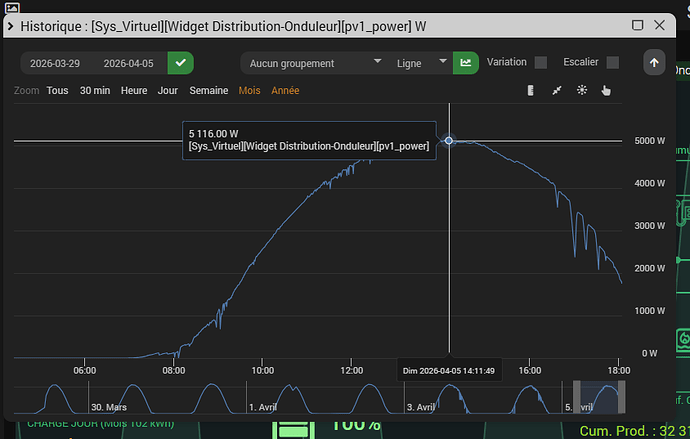The image size is (690, 439).
Task: Zoom to 30 min range
Action: [x=95, y=90]
